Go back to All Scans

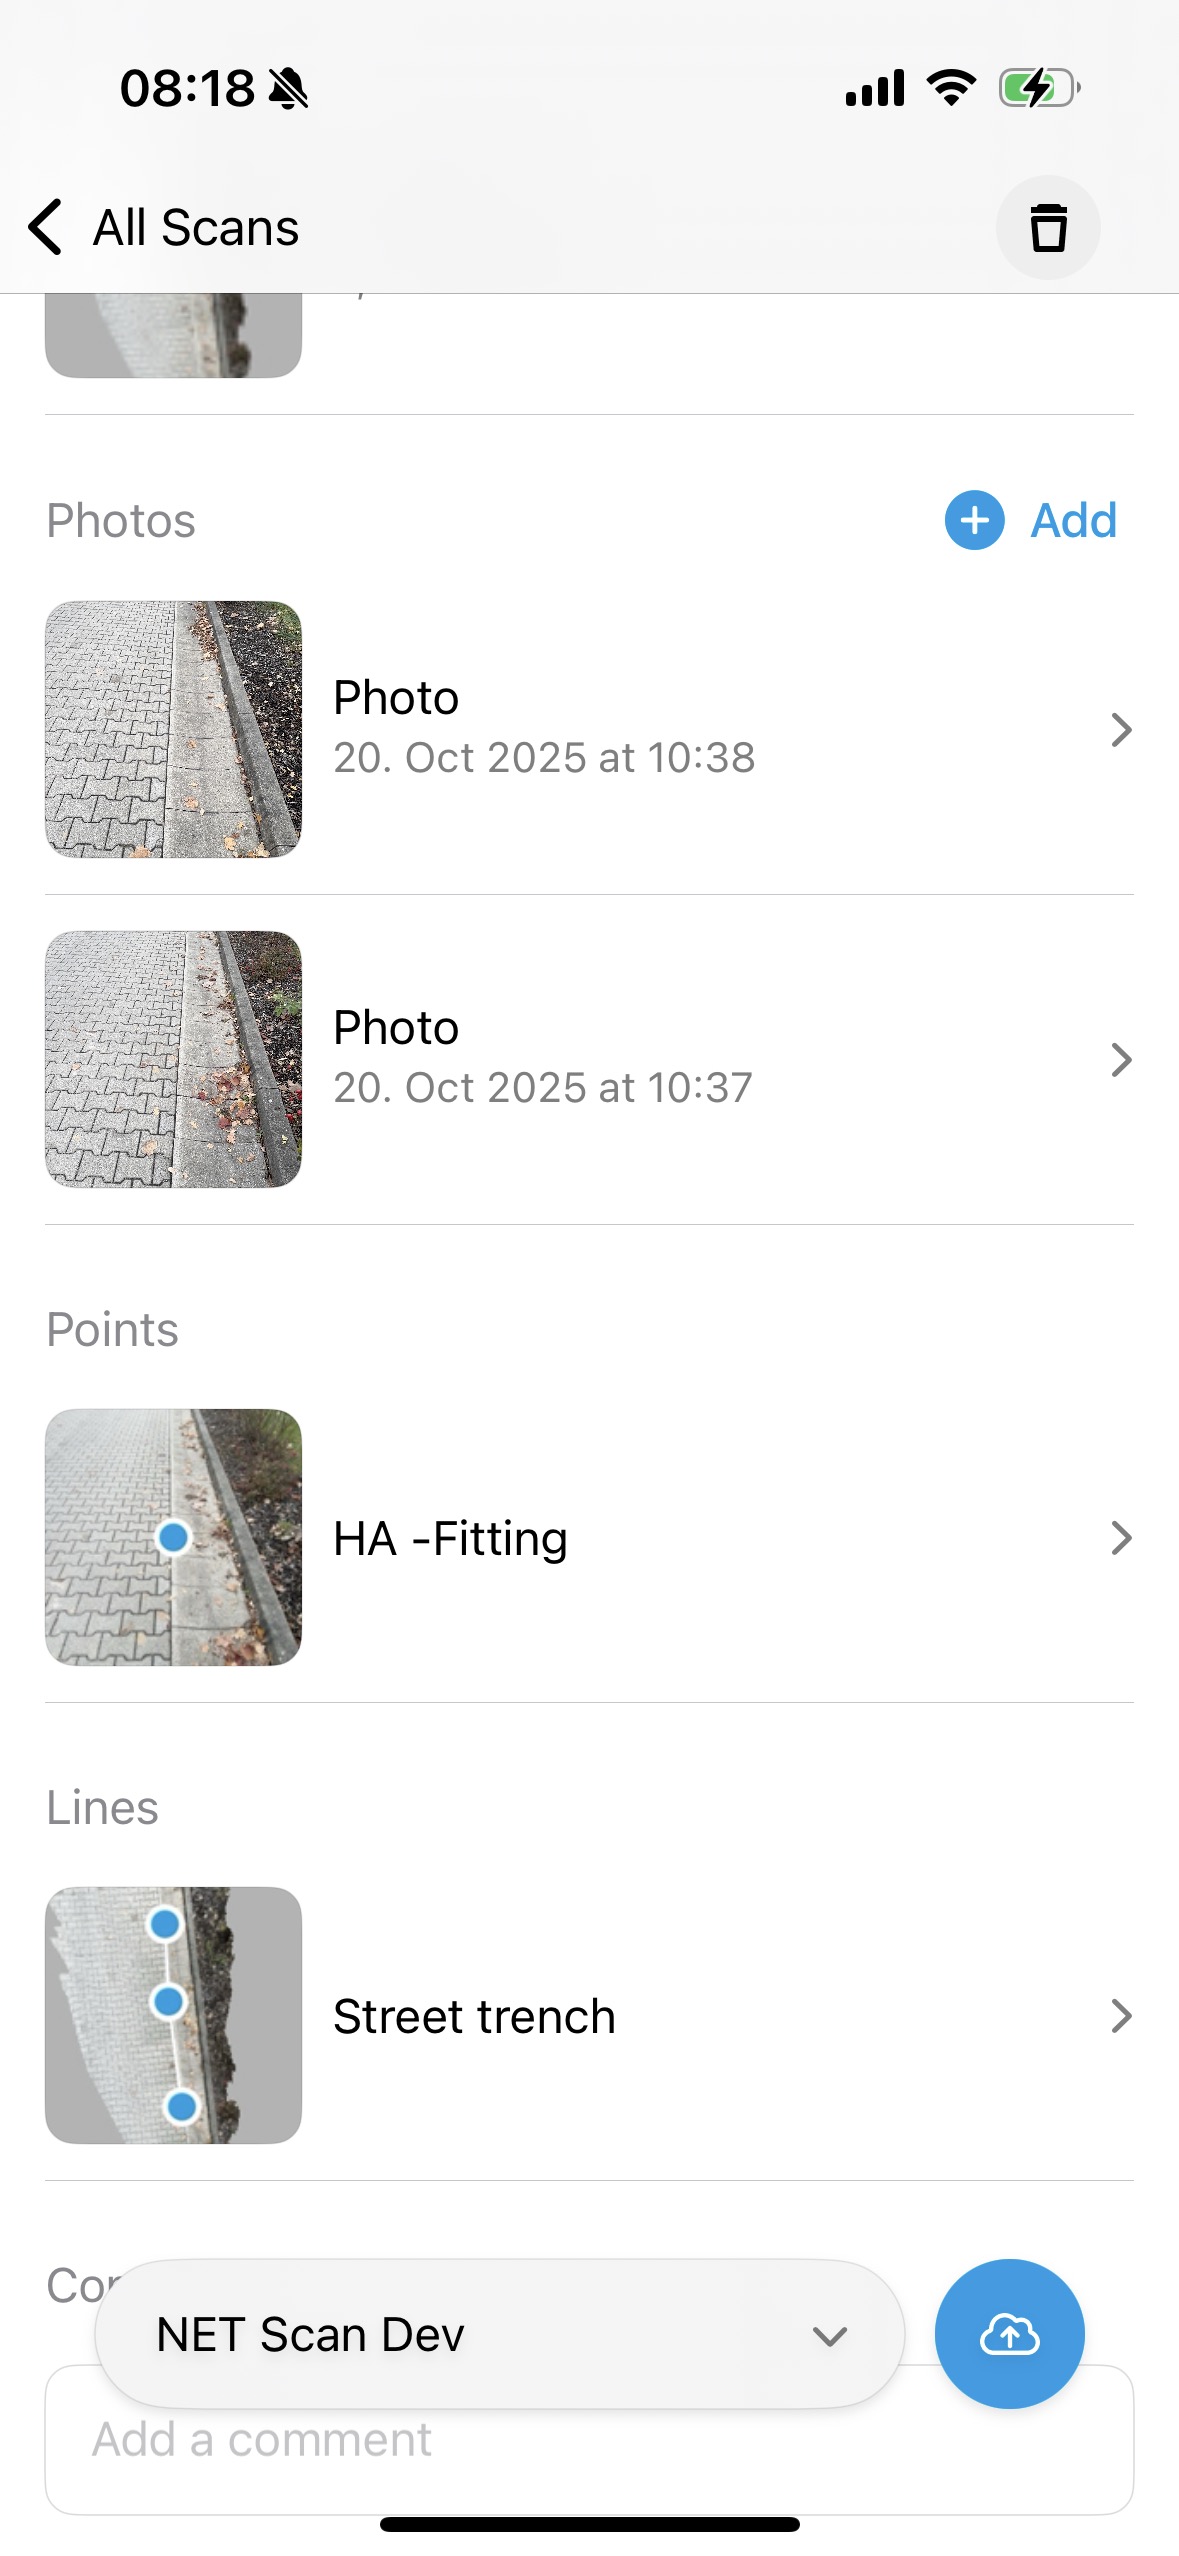[x=196, y=228]
